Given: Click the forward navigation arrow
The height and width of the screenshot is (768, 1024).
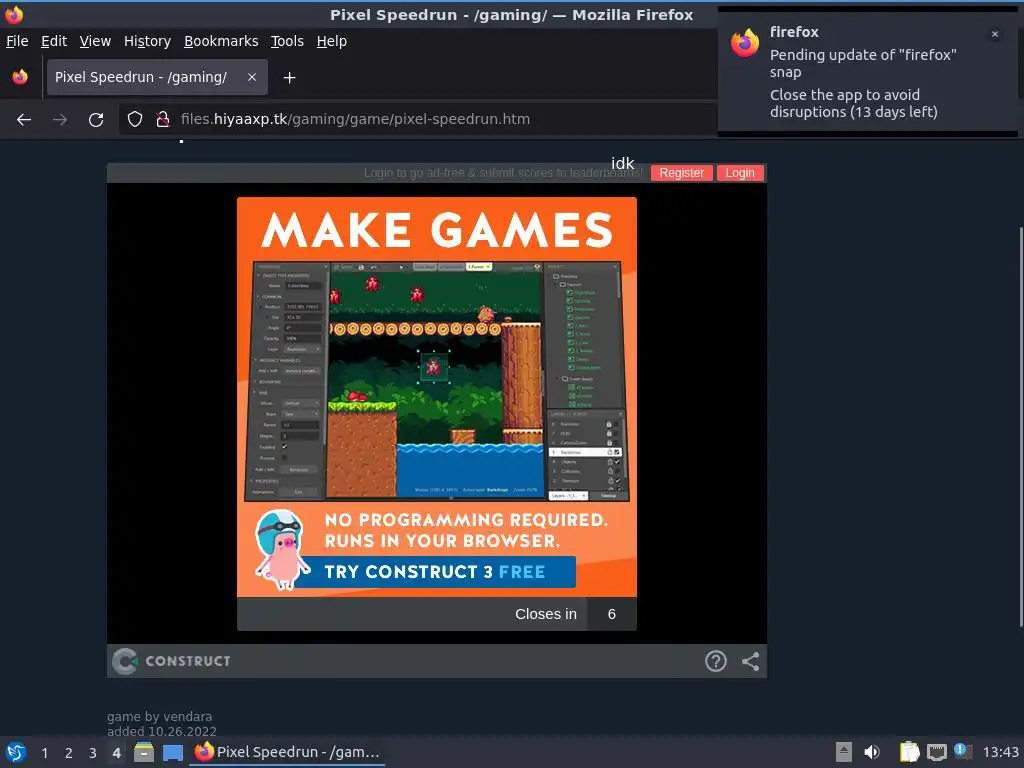Looking at the screenshot, I should (60, 120).
